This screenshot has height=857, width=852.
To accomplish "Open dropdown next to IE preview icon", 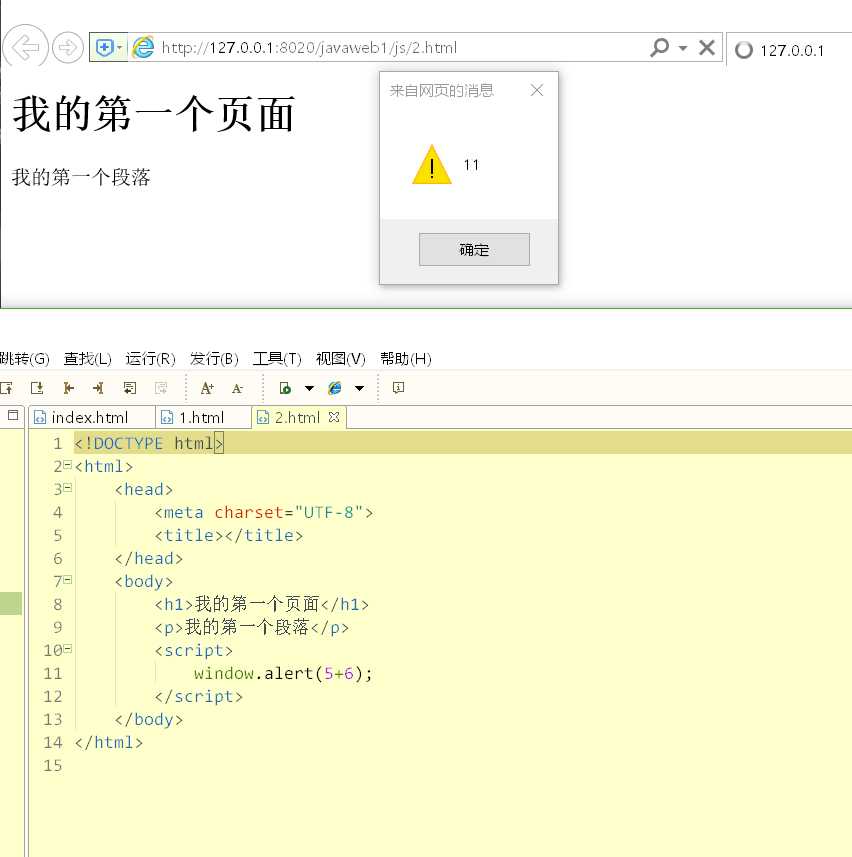I will click(x=359, y=388).
